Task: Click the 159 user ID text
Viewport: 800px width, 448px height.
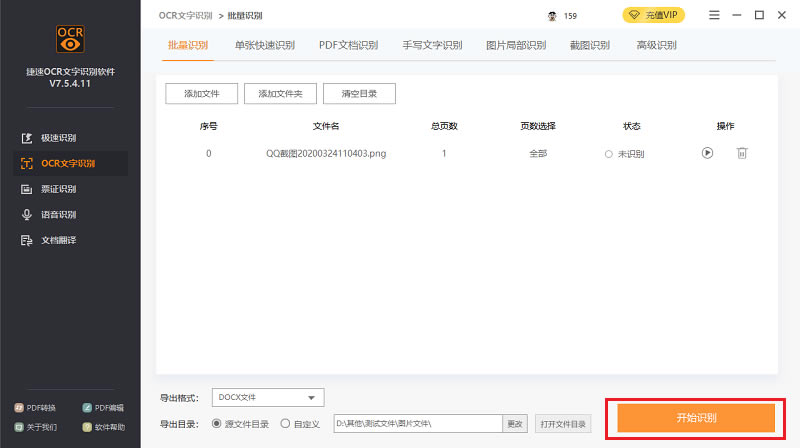Action: click(x=570, y=16)
